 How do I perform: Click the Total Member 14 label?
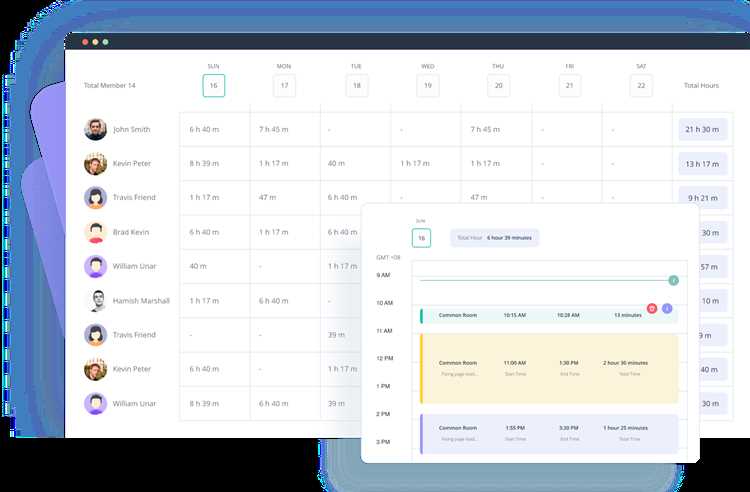(110, 86)
